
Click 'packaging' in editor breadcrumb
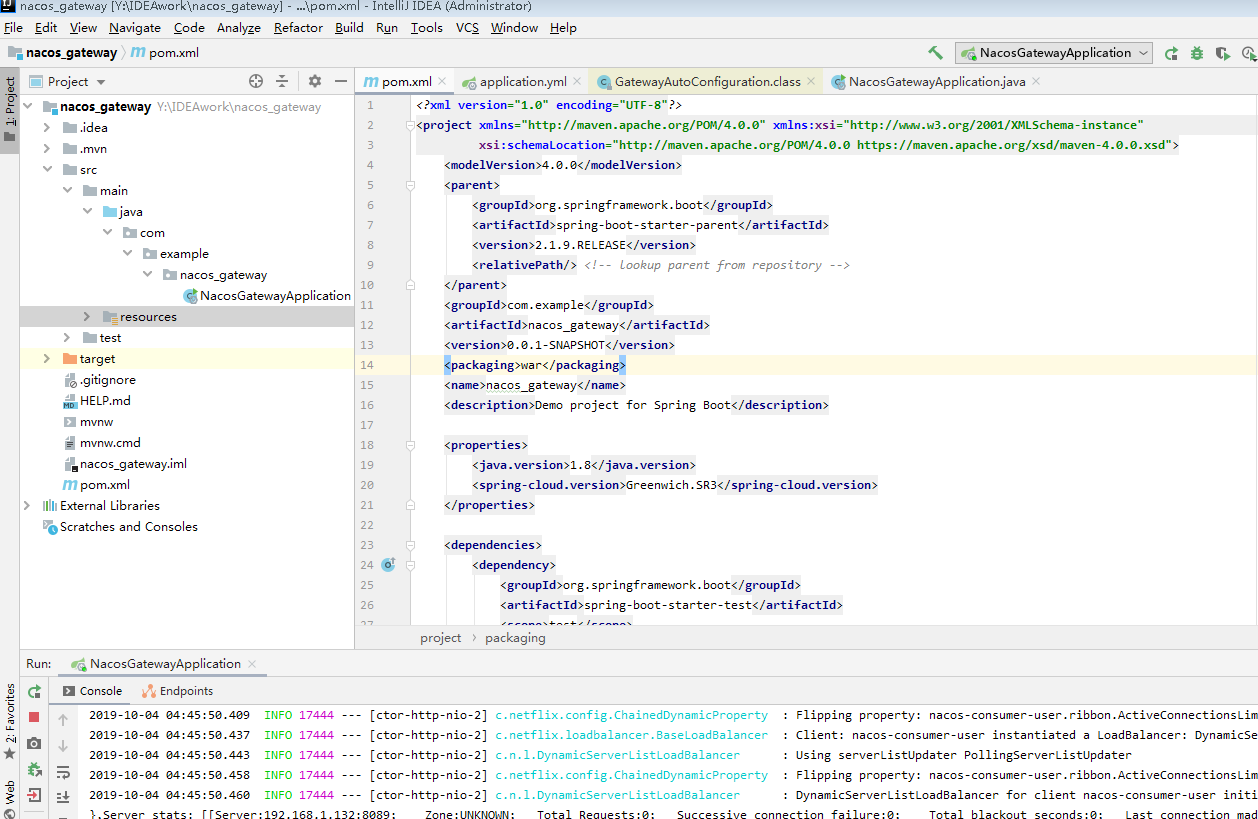click(515, 637)
